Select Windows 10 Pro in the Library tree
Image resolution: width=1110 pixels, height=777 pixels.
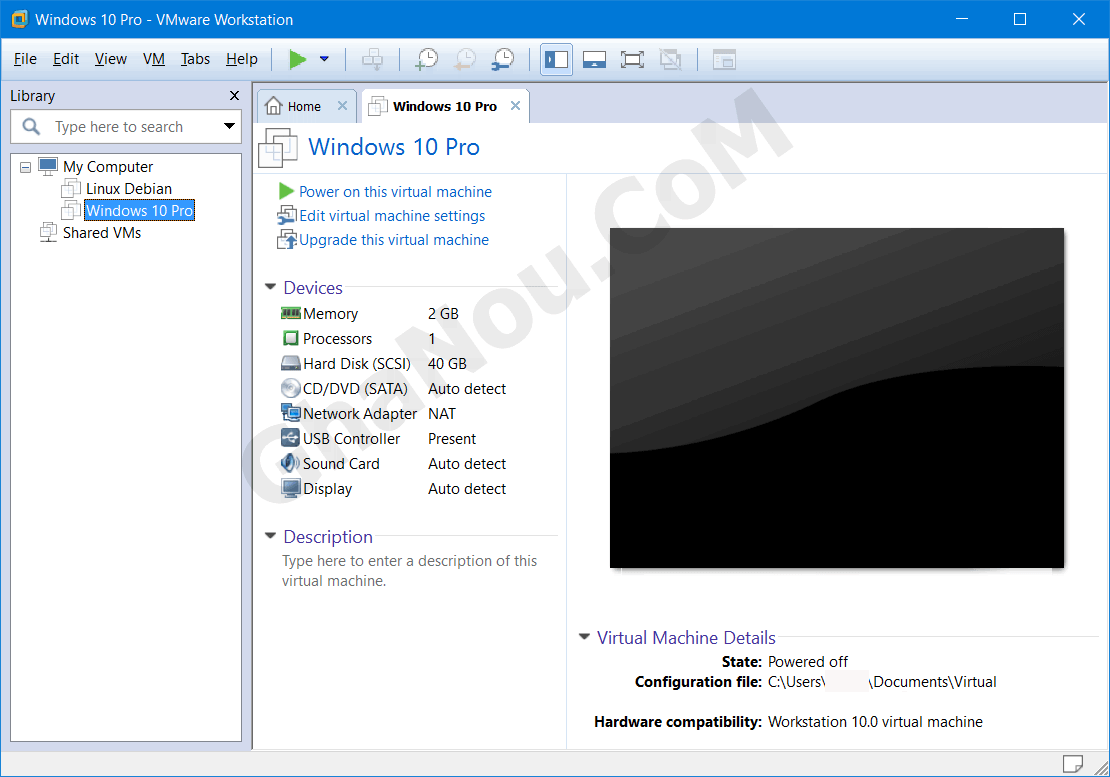click(139, 211)
